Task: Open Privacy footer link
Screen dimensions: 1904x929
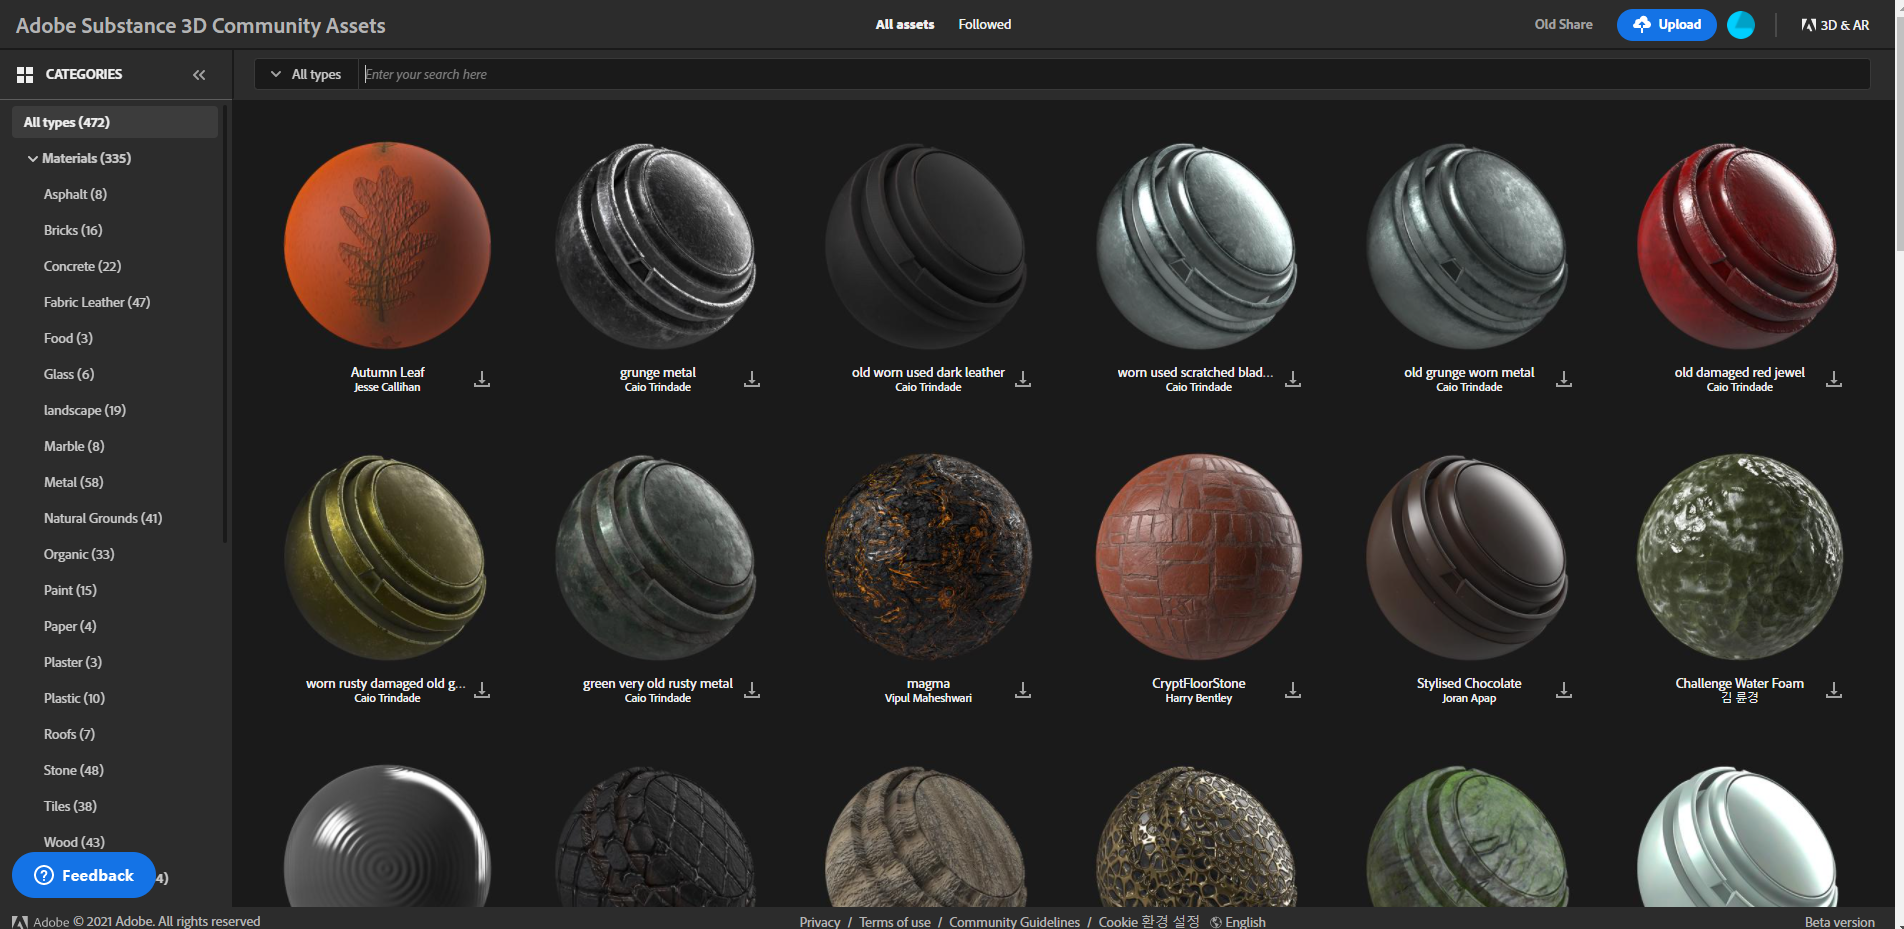Action: click(x=820, y=922)
